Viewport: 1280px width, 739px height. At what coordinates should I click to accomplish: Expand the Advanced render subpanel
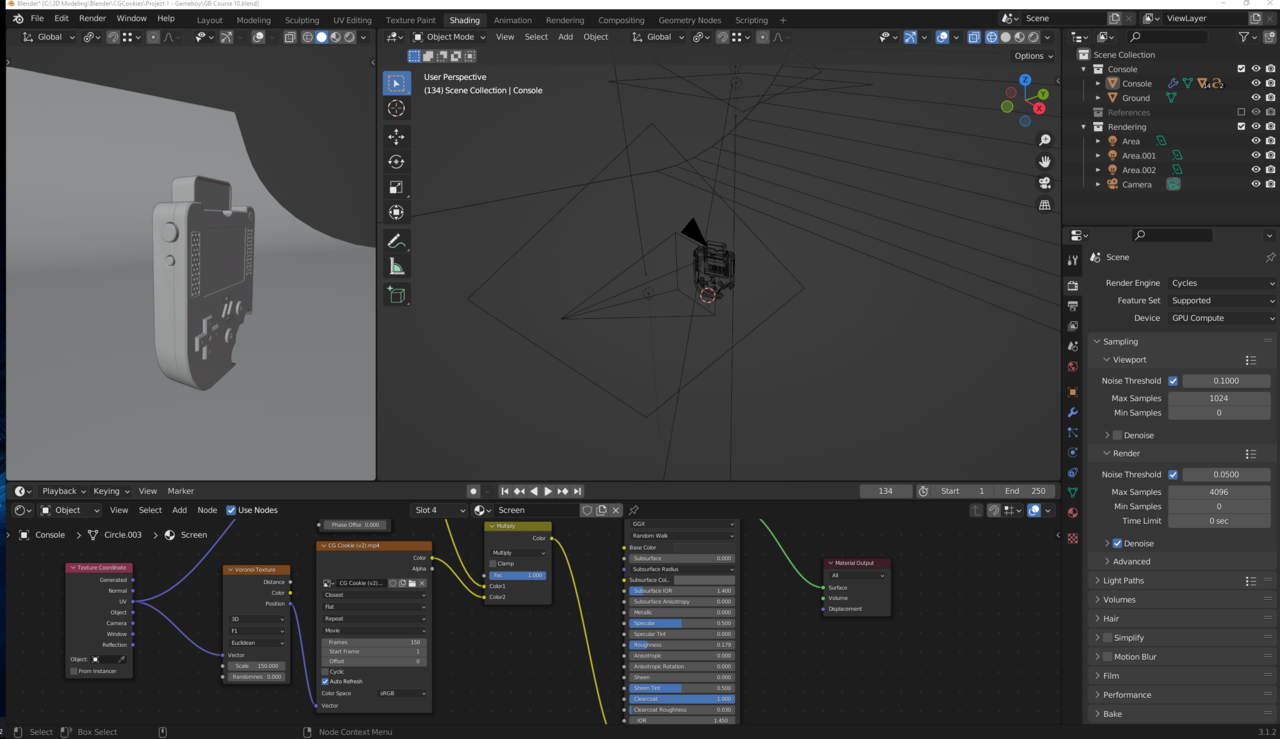(x=1131, y=562)
